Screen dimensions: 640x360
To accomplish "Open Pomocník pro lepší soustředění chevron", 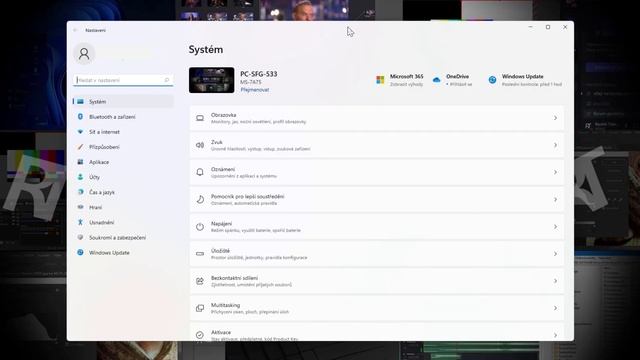I will click(555, 199).
